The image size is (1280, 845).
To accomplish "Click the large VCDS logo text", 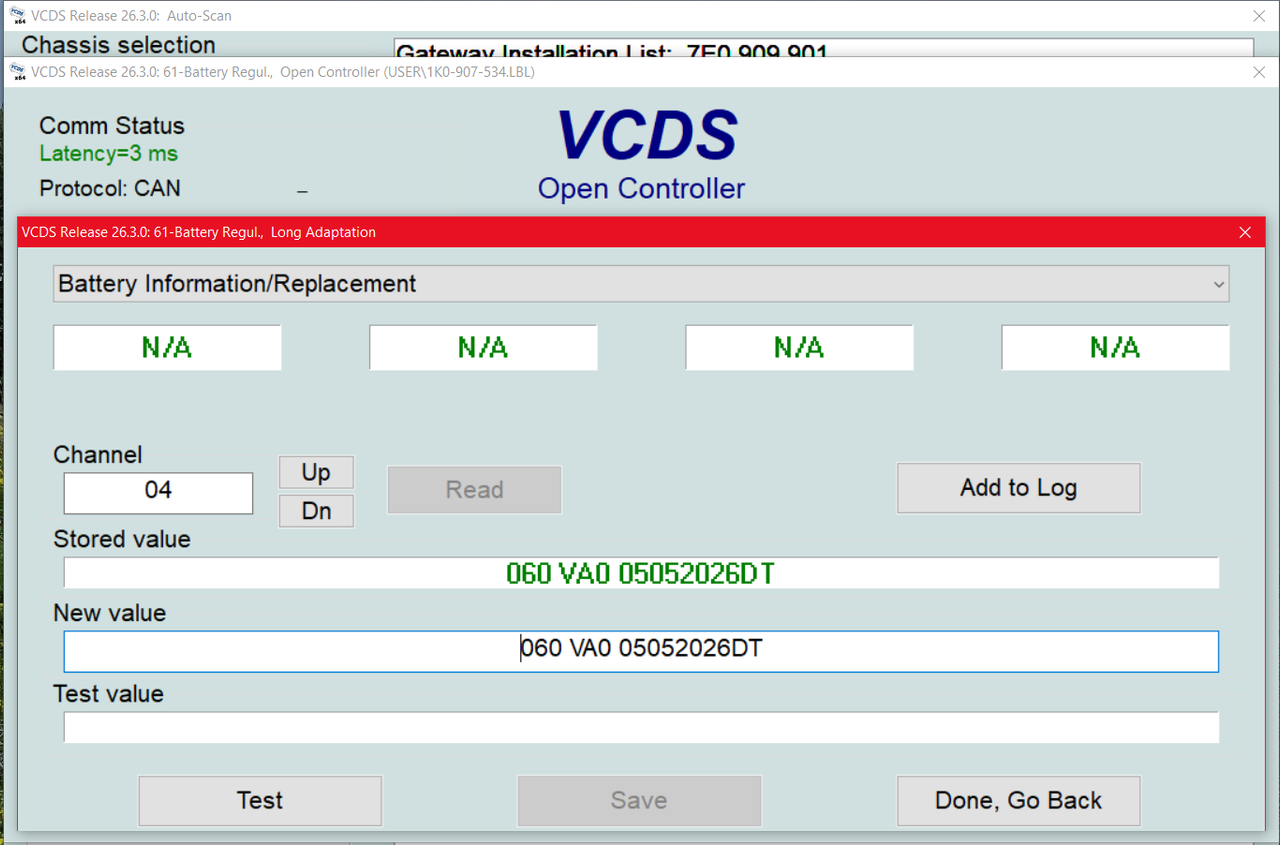I will tap(647, 135).
